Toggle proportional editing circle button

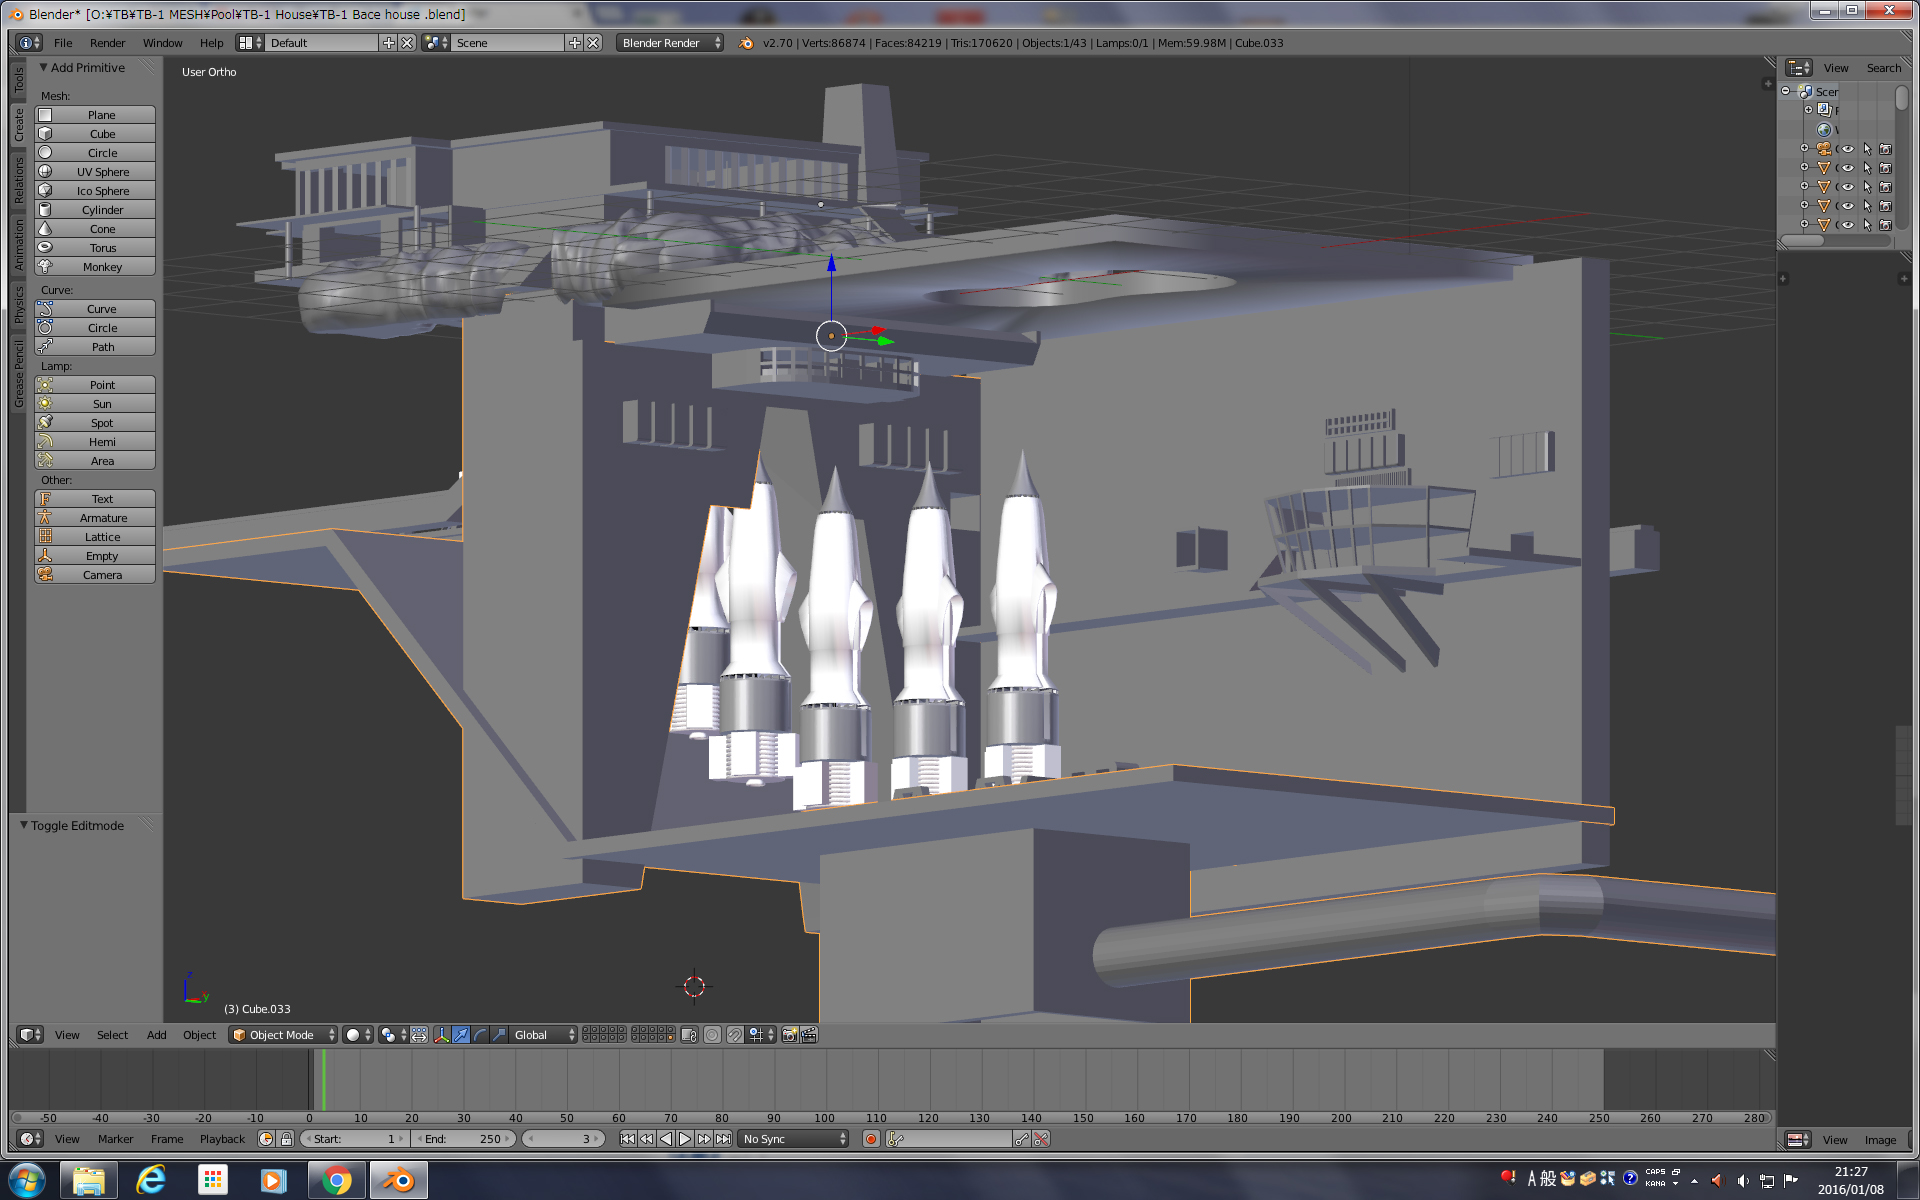(x=712, y=1035)
